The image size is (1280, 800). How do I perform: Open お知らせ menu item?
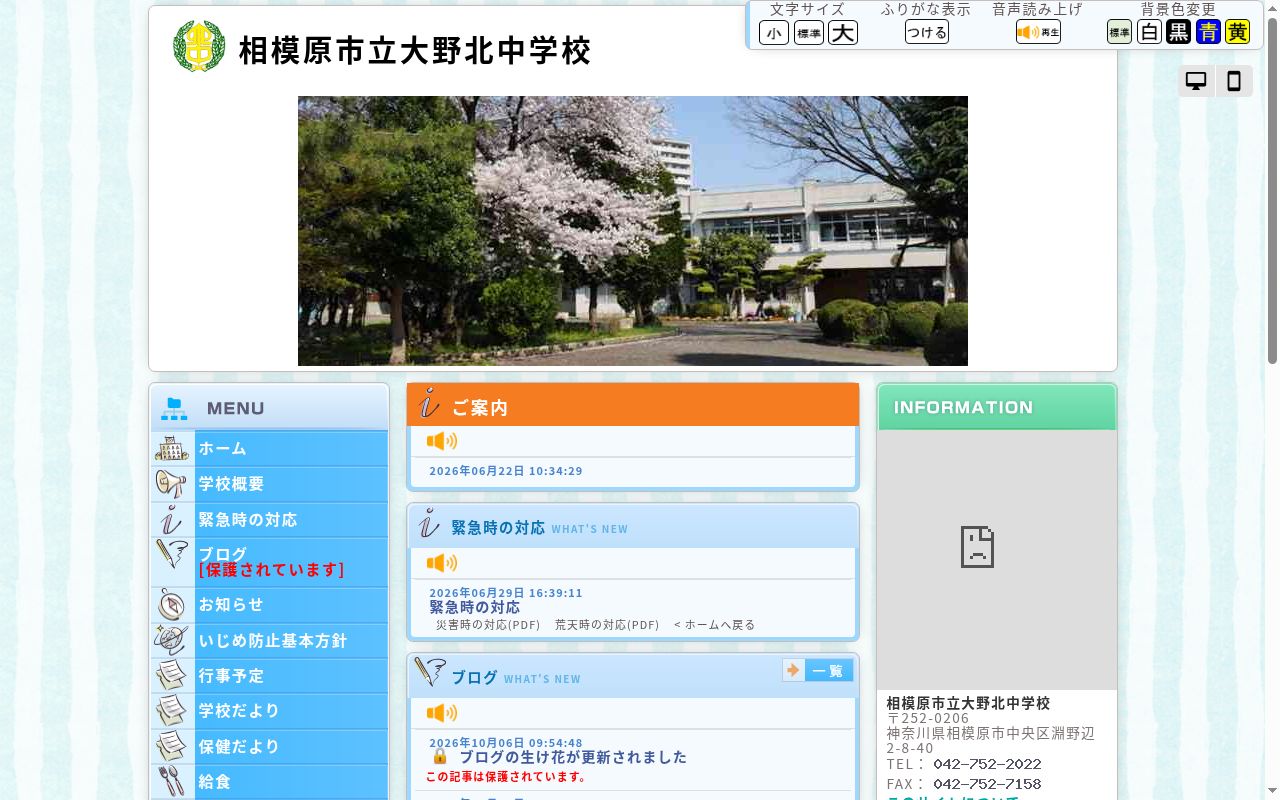269,605
